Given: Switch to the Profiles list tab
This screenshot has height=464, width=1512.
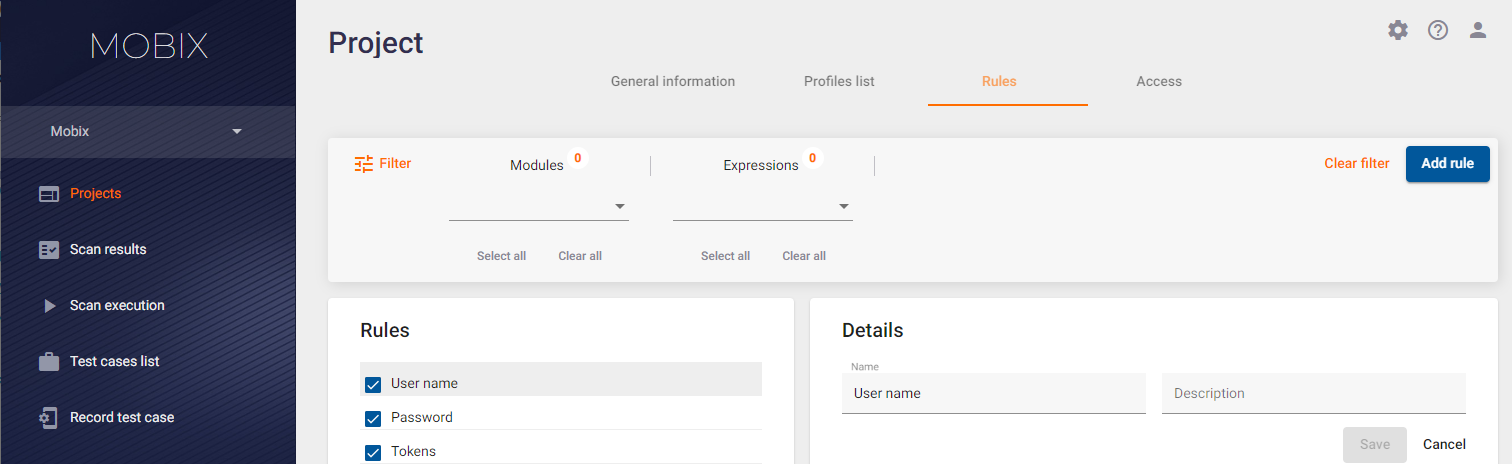Looking at the screenshot, I should (839, 82).
